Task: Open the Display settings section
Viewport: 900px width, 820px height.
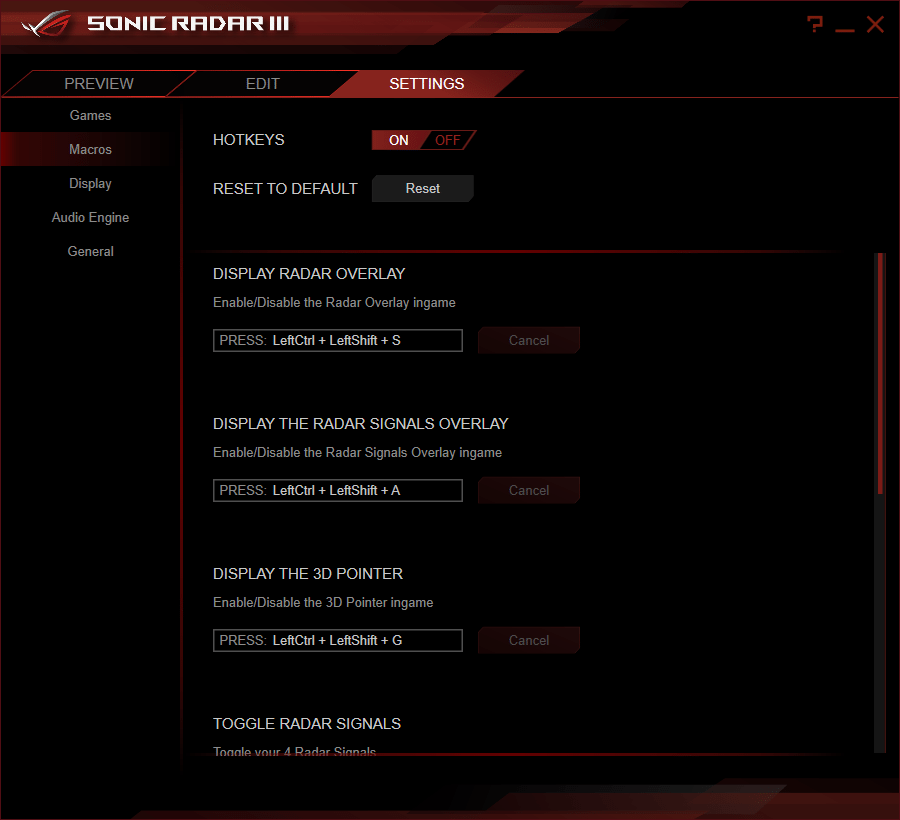Action: tap(90, 184)
